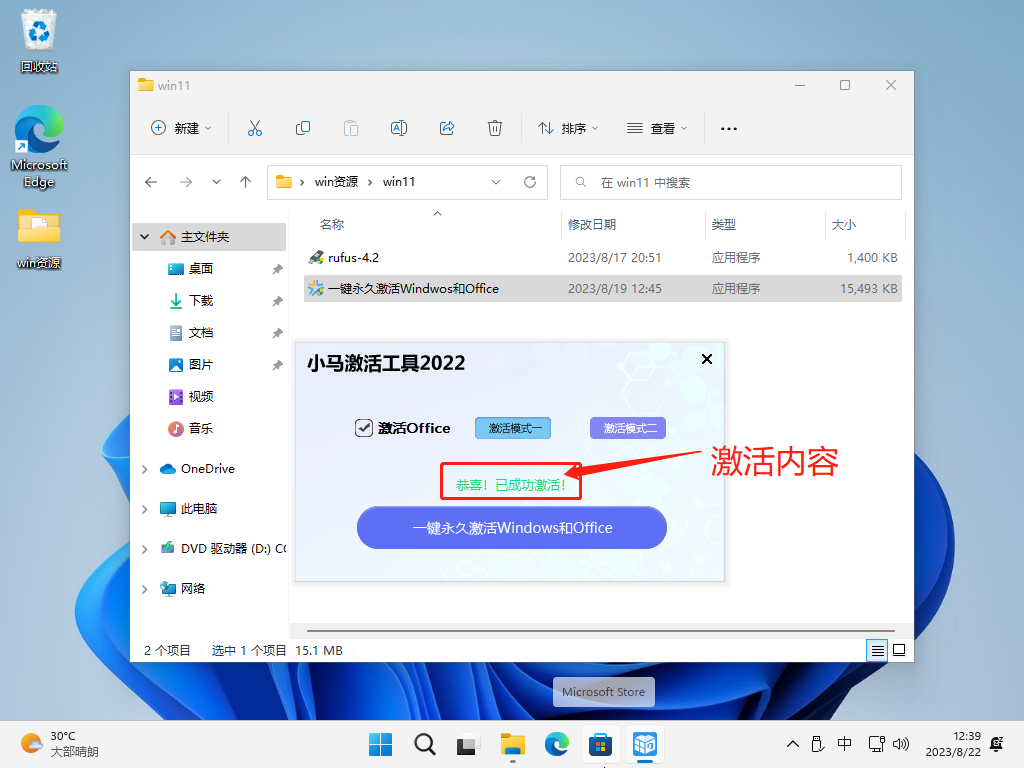This screenshot has height=768, width=1024.
Task: Click the Rename icon in toolbar
Action: 399,128
